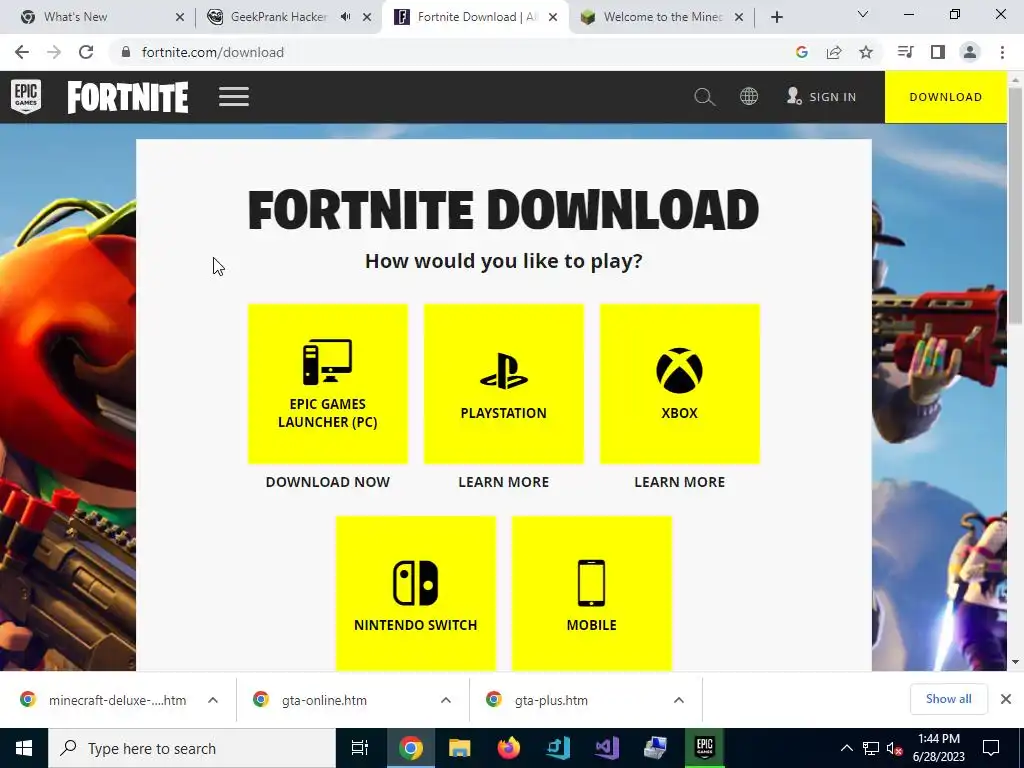
Task: Open a new browser tab
Action: click(776, 17)
